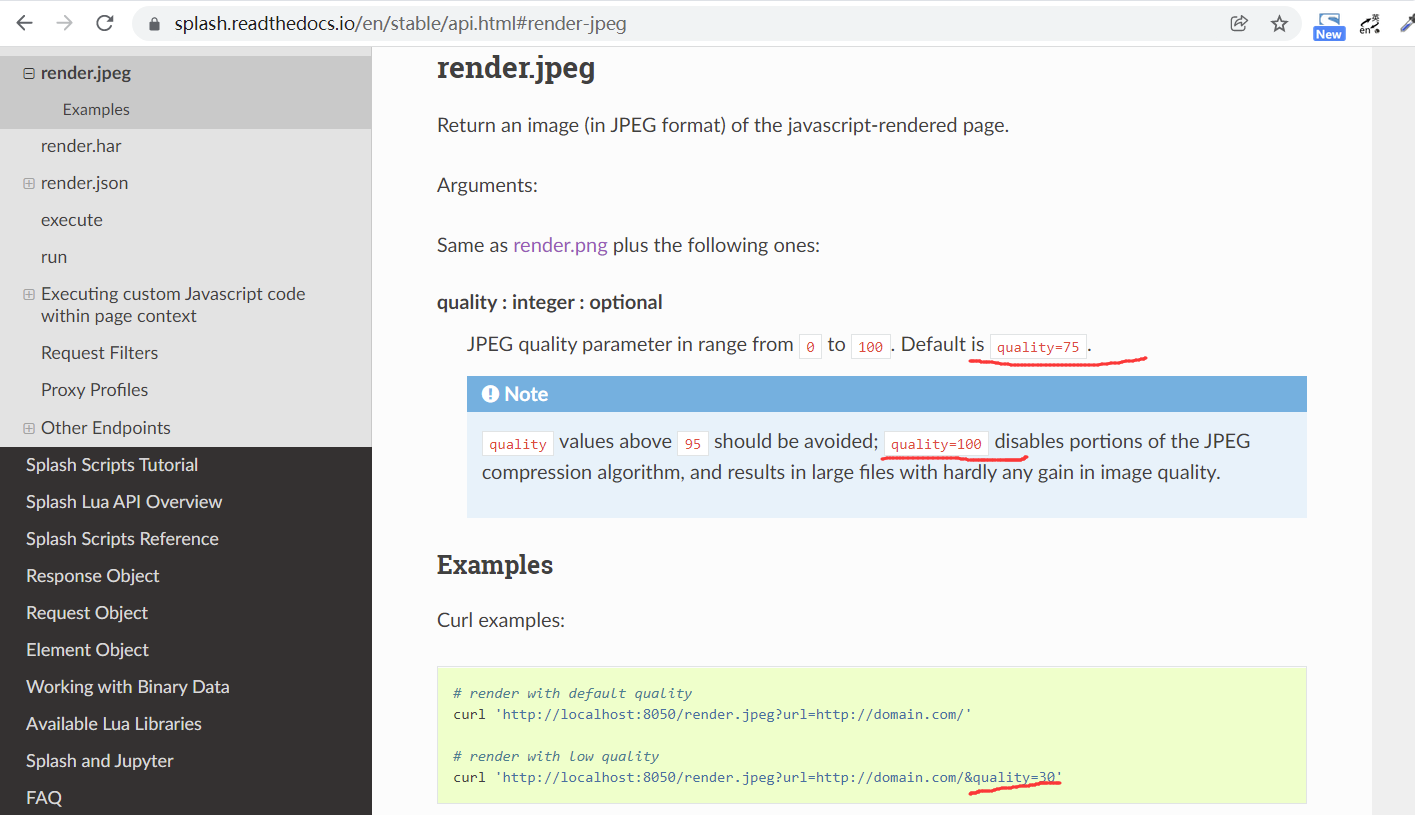
Task: Open Splash Lua API Overview
Action: [124, 502]
